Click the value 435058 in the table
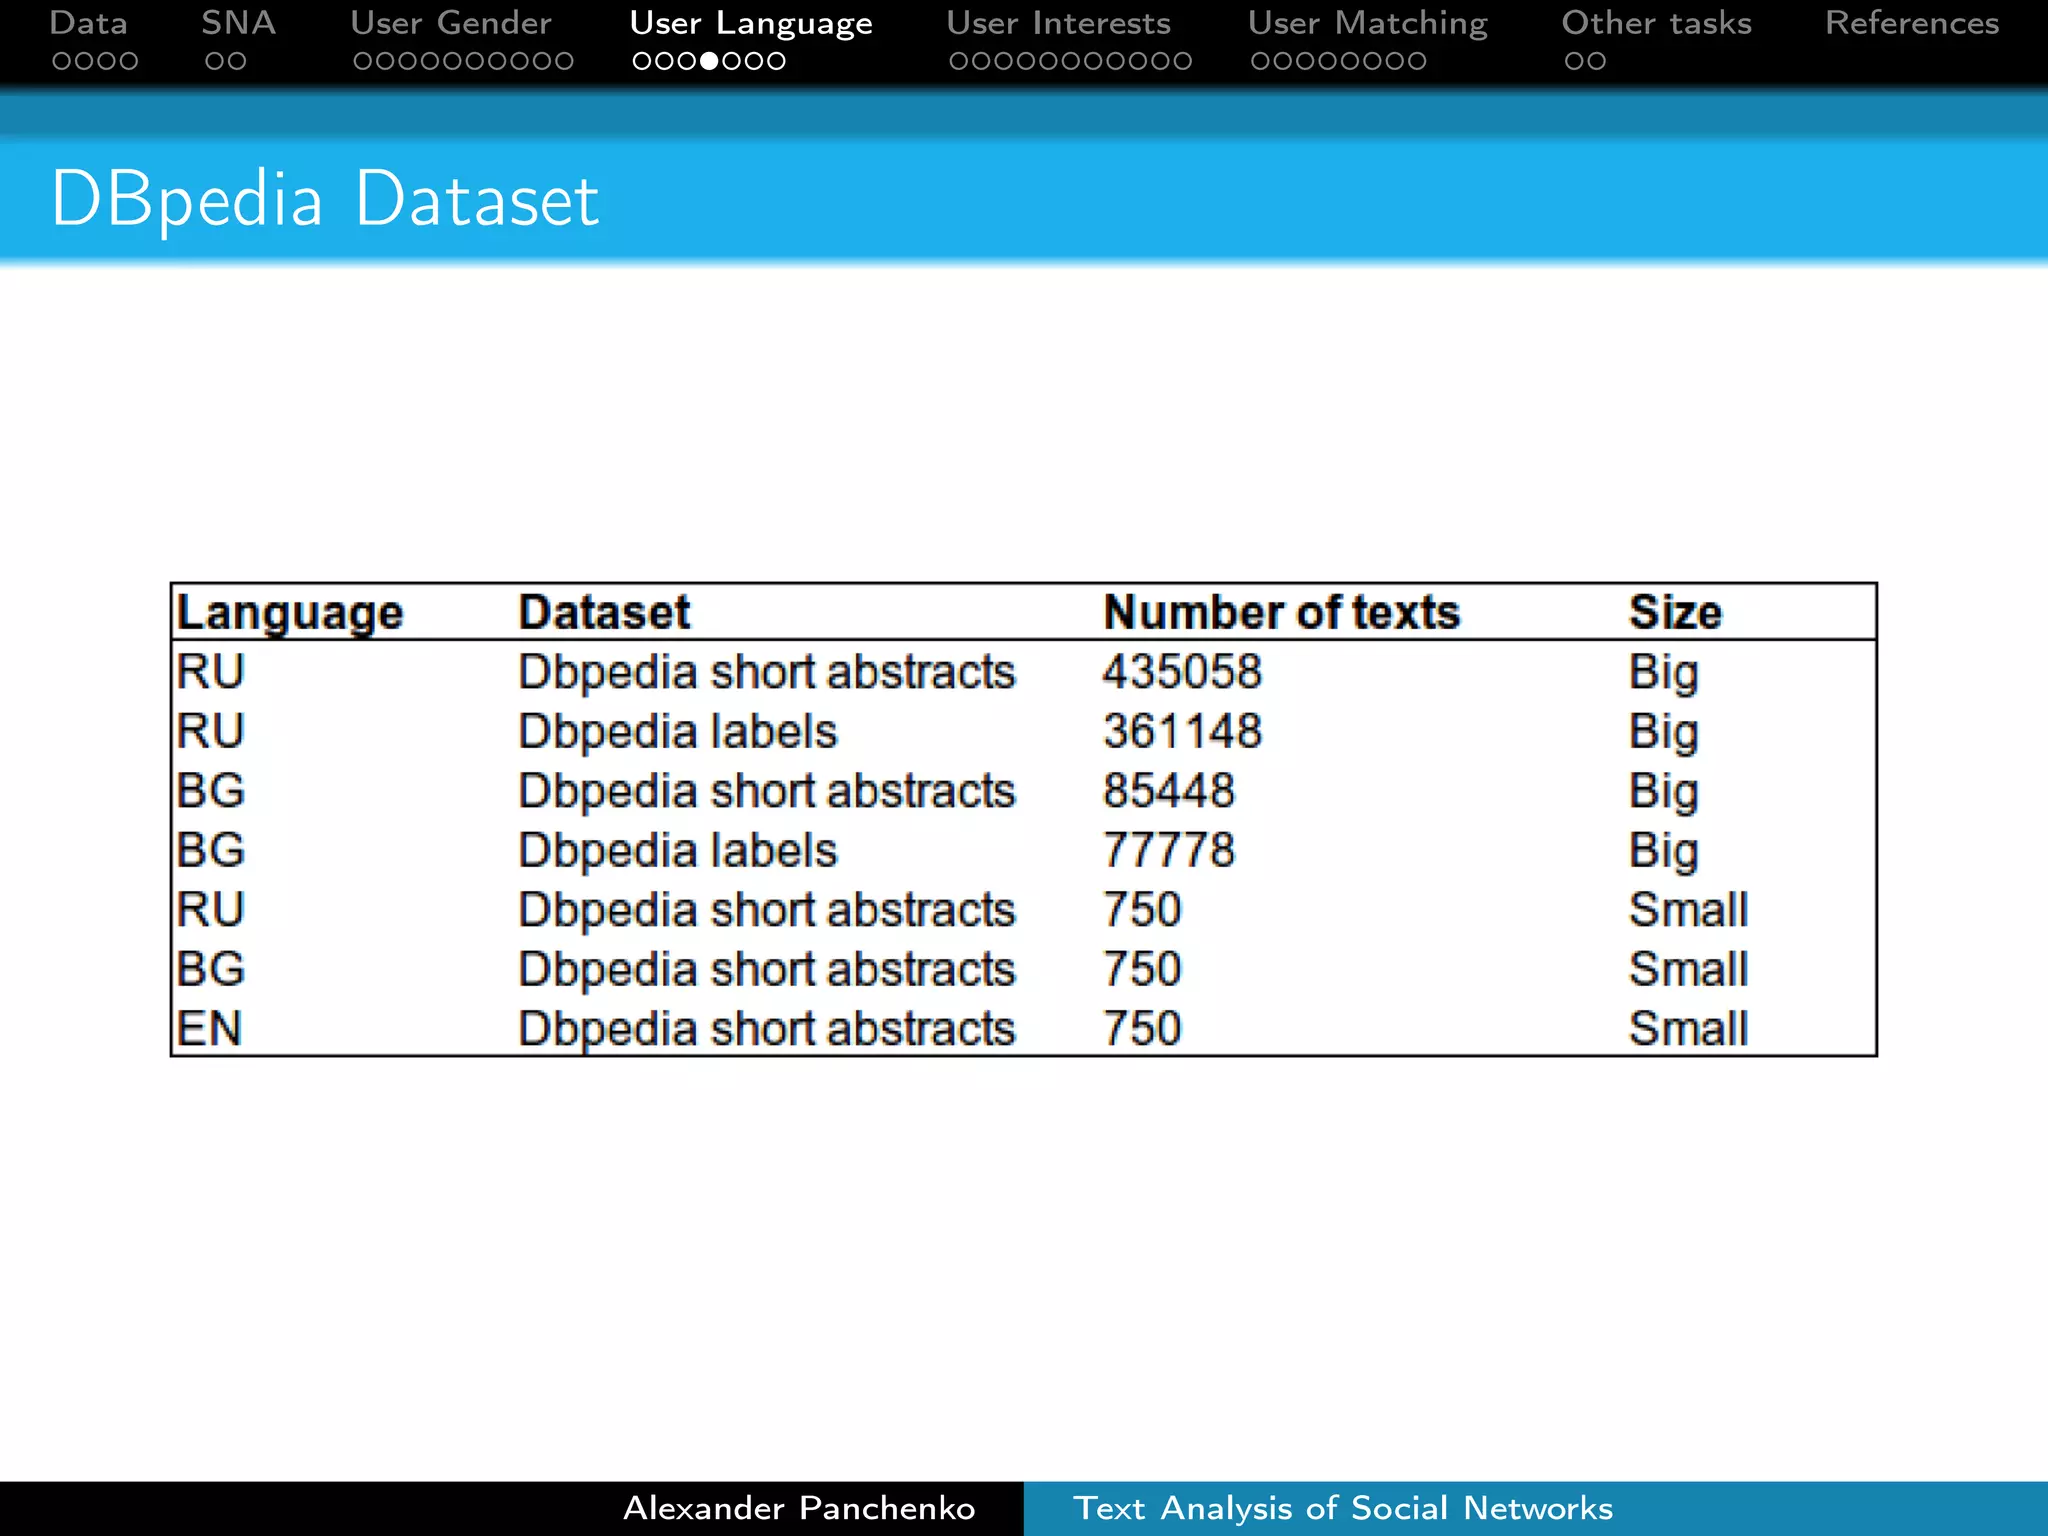Viewport: 2048px width, 1536px height. click(x=1182, y=671)
